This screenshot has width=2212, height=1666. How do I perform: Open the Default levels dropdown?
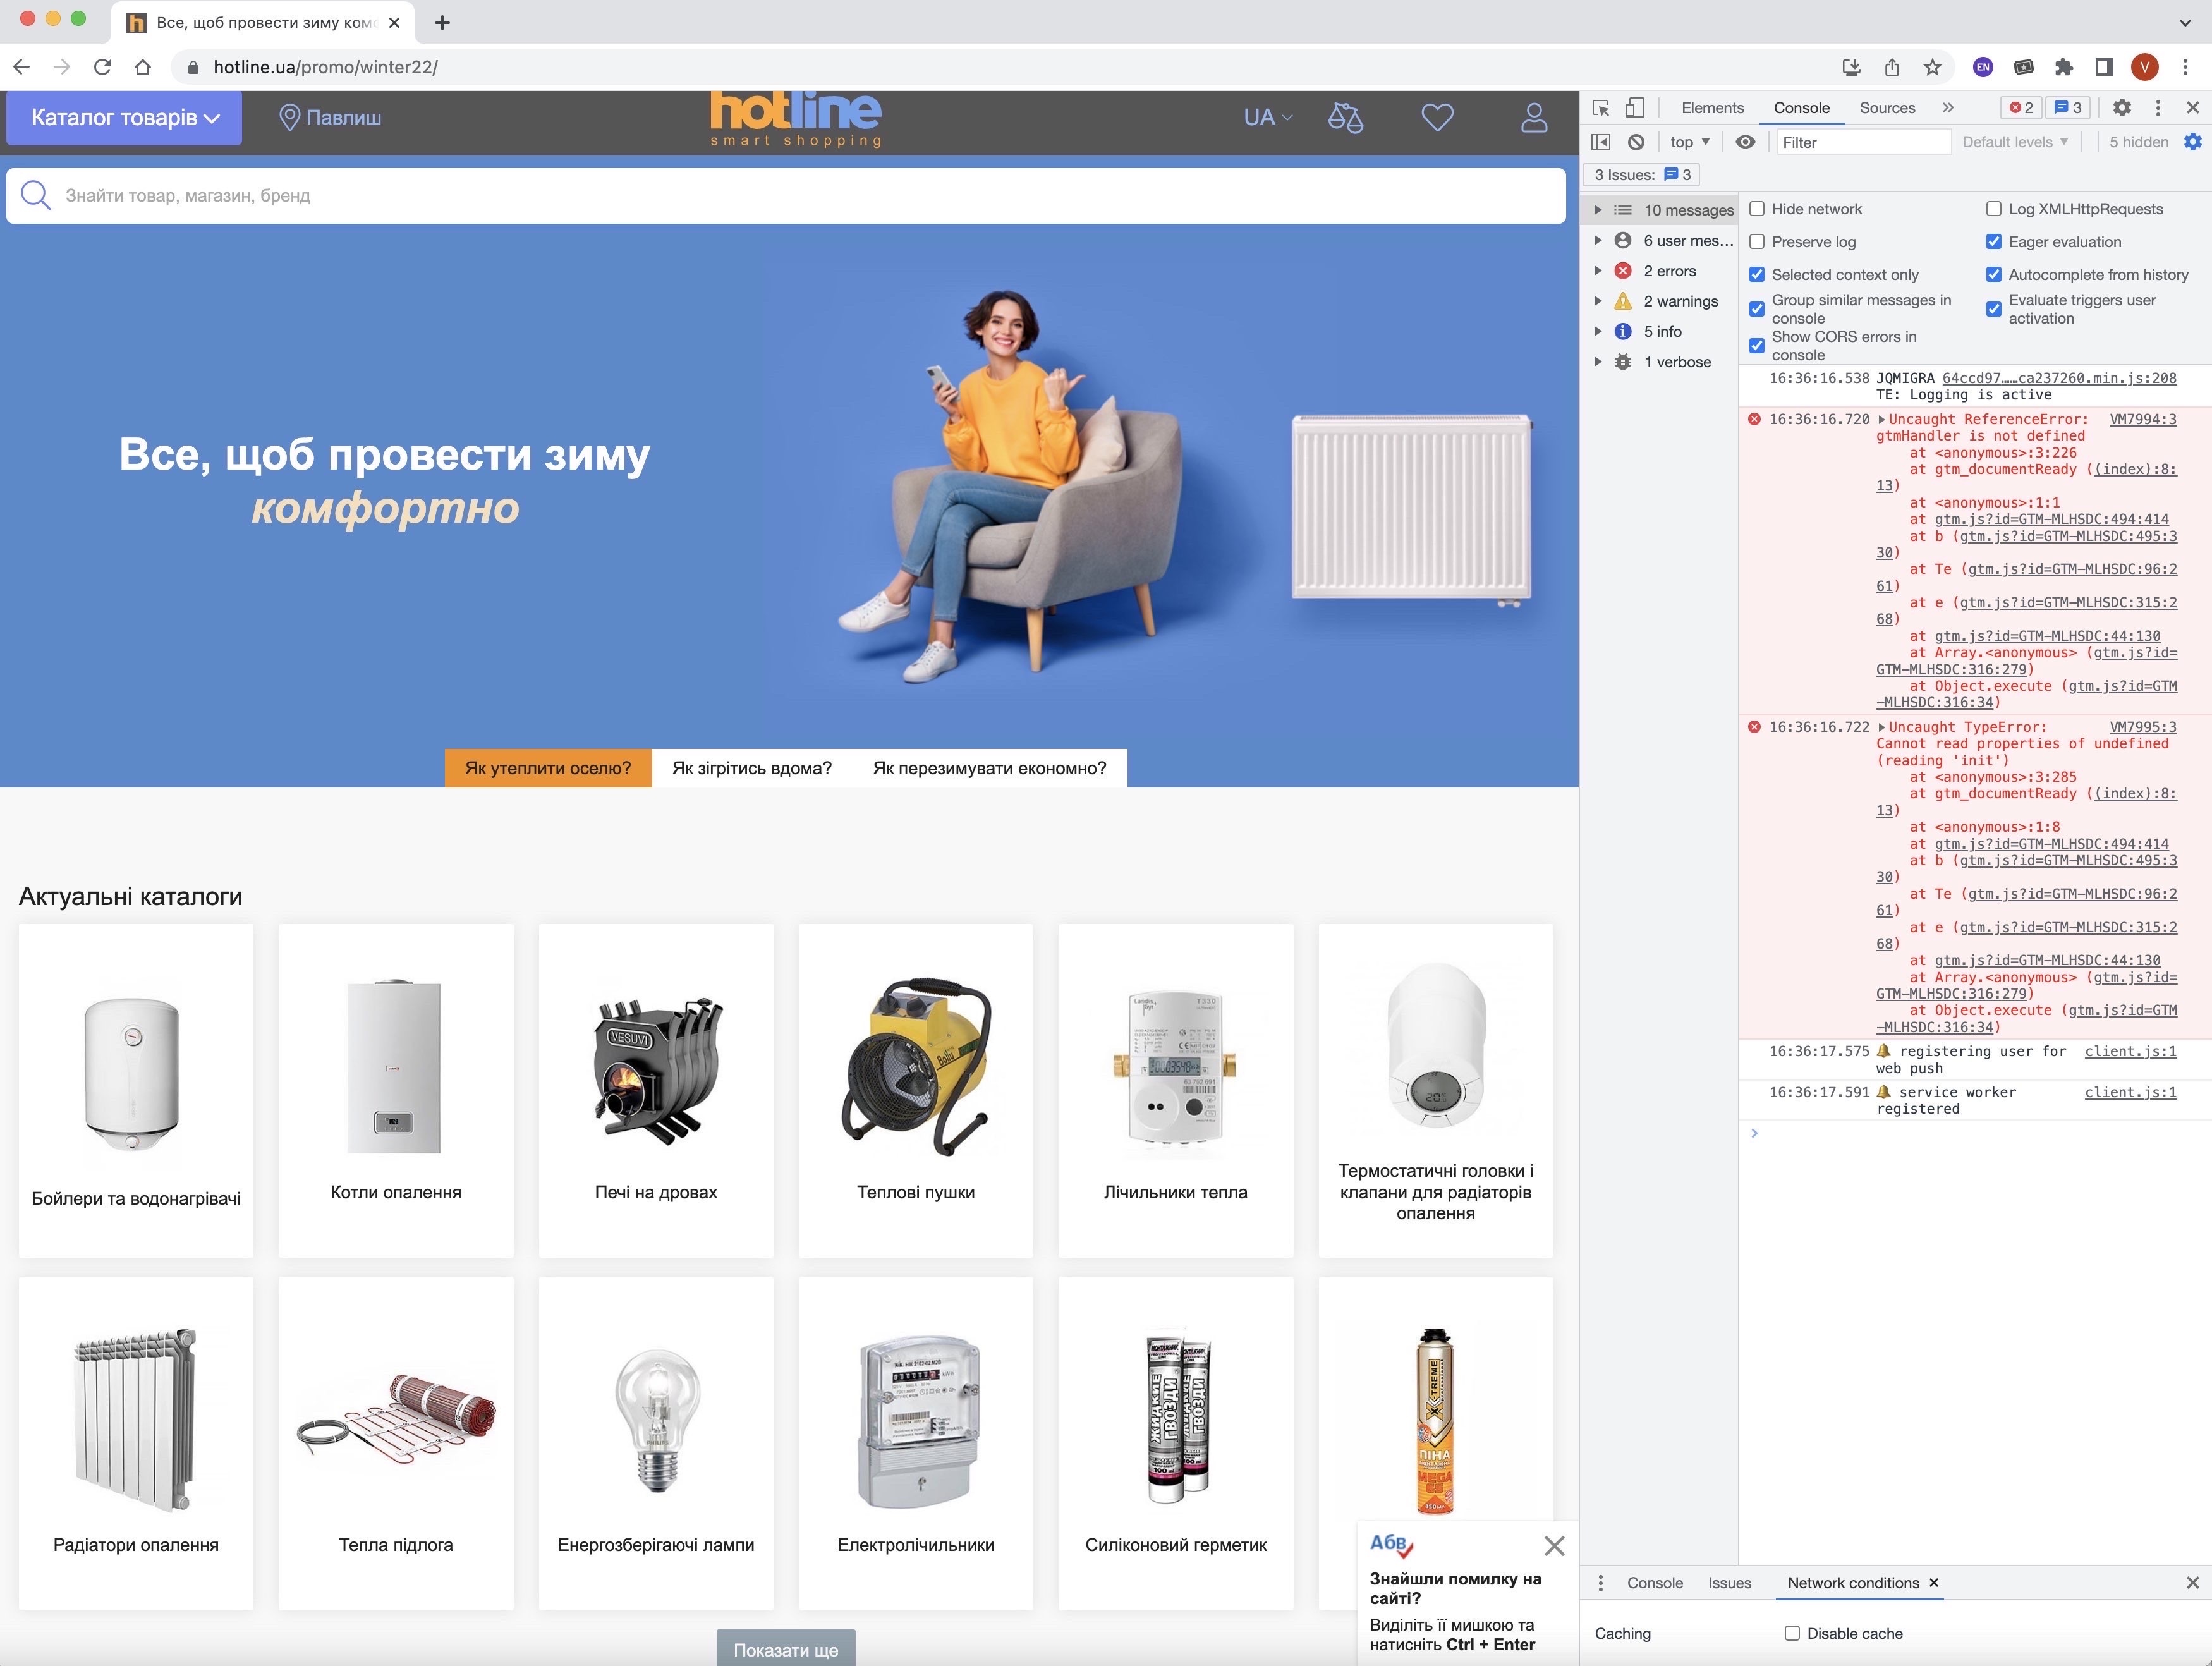(x=2014, y=142)
